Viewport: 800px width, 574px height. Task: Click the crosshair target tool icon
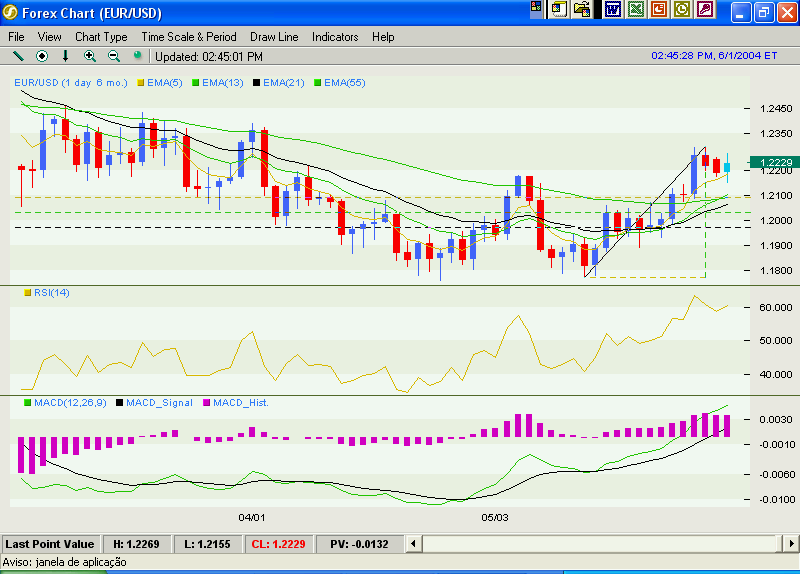point(42,56)
